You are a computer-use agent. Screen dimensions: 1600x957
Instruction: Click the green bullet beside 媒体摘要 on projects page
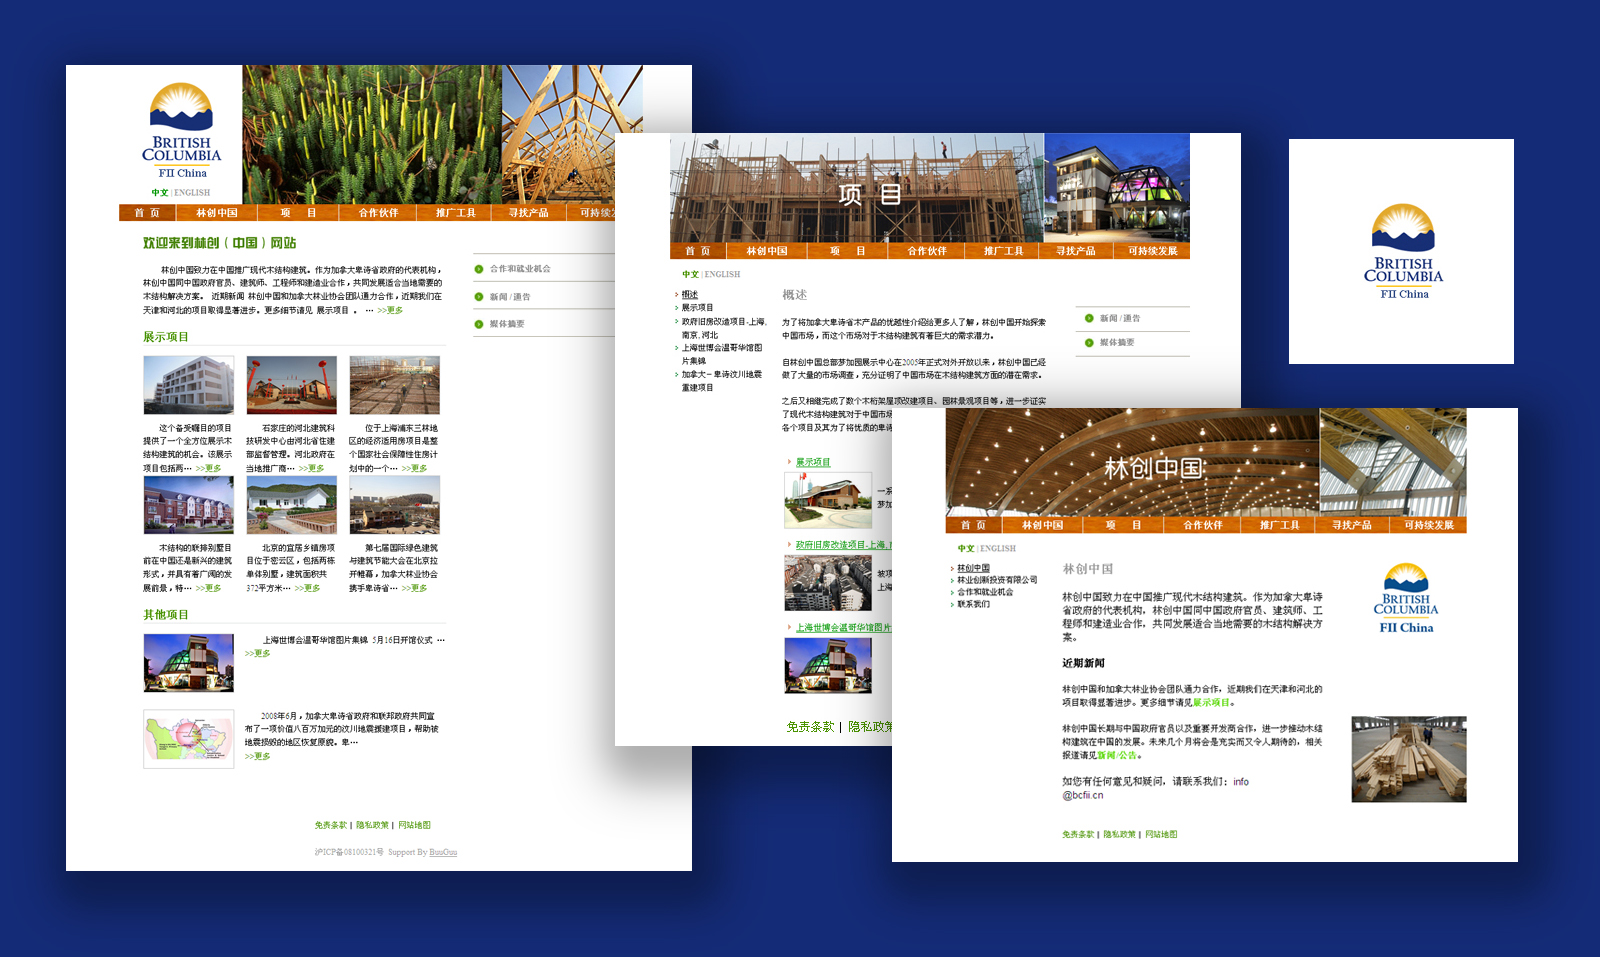[x=1089, y=343]
